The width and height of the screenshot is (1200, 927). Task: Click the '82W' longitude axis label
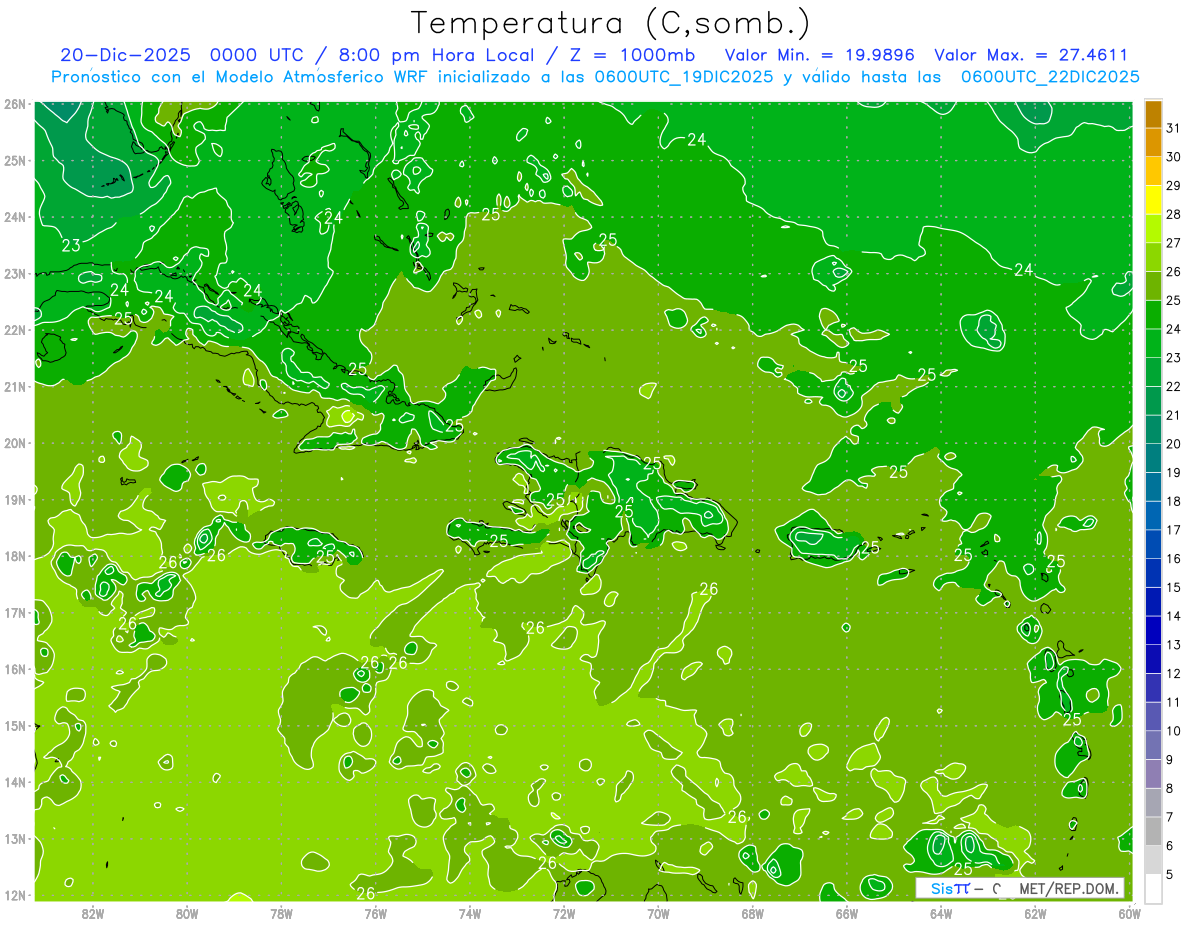(x=93, y=912)
